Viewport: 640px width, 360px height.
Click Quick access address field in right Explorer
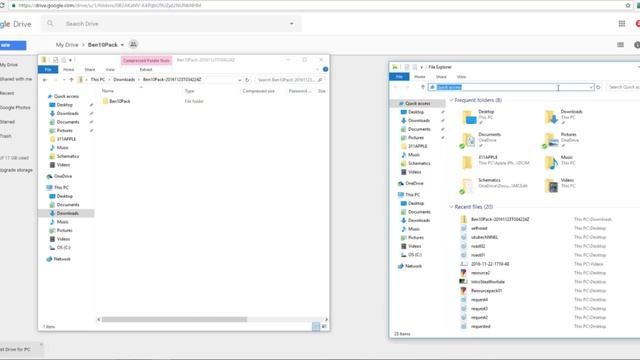pos(510,87)
